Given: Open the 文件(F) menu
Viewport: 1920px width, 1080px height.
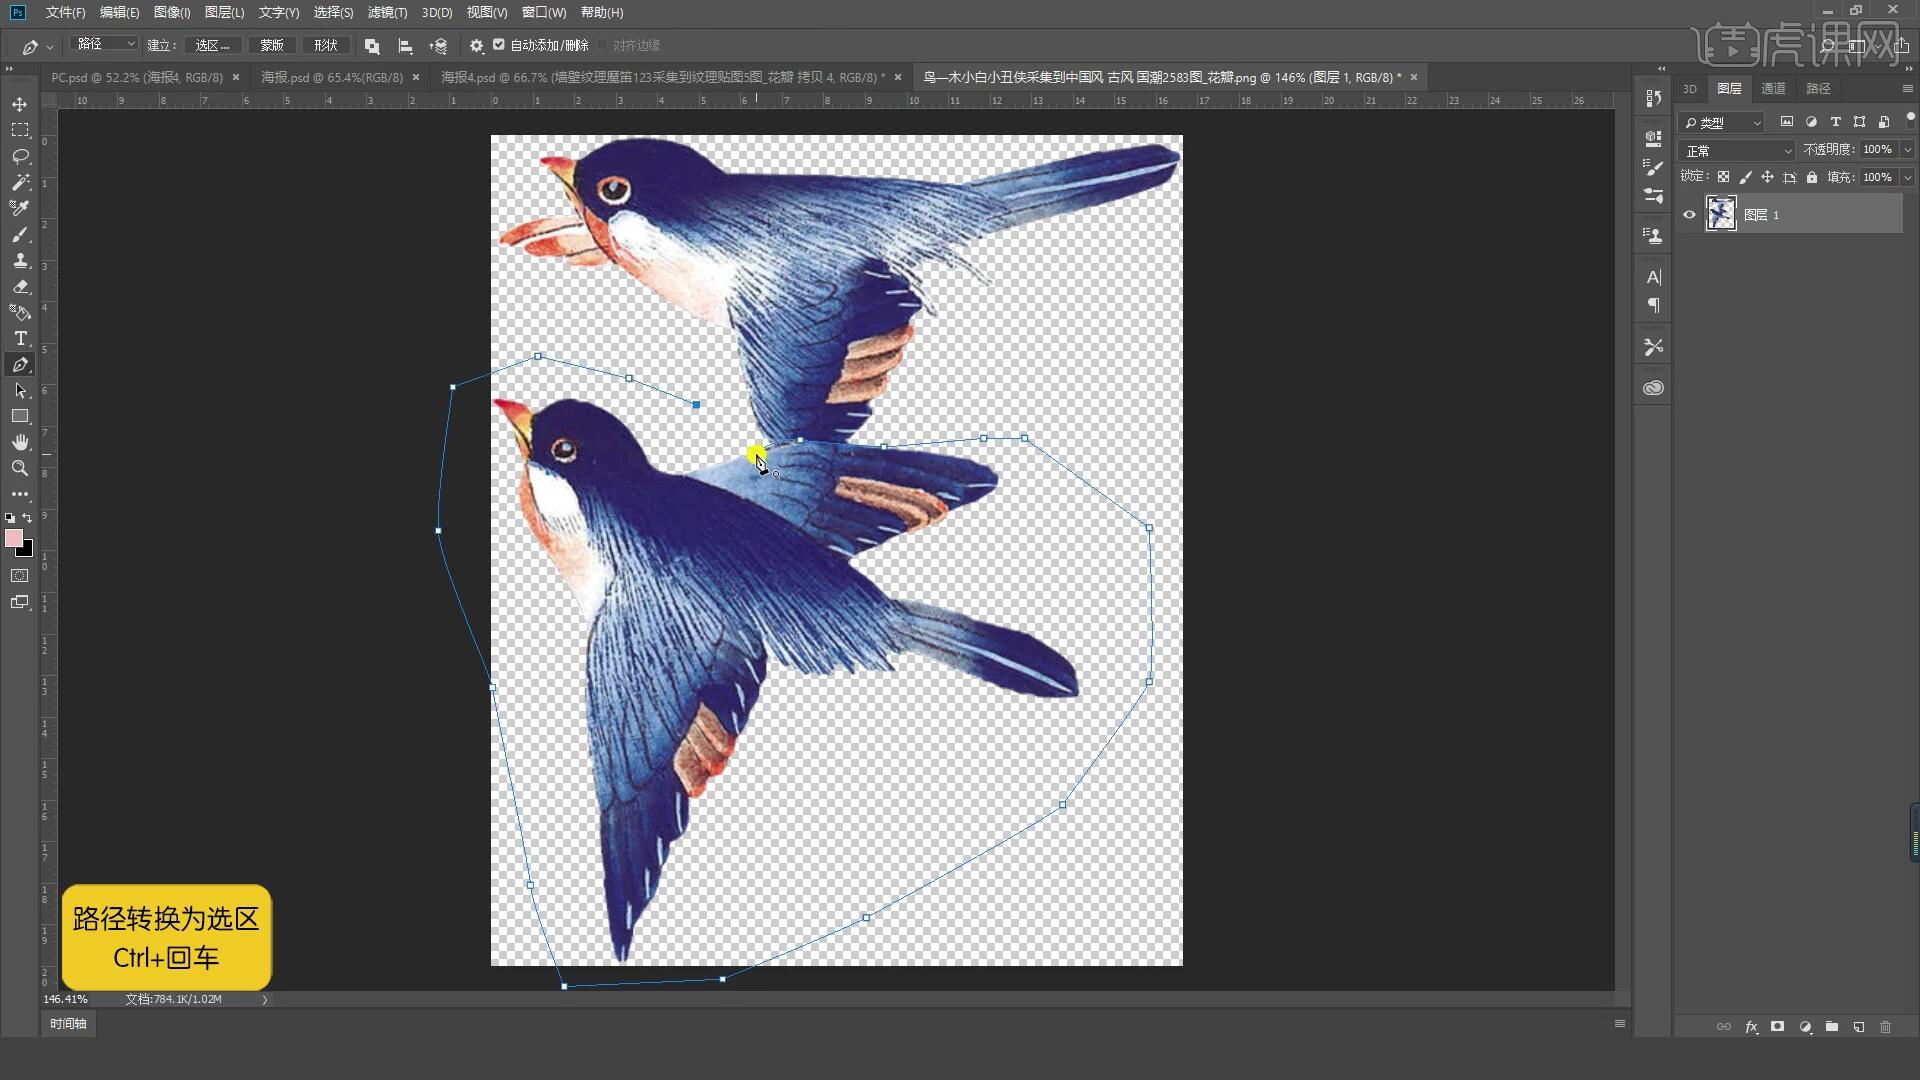Looking at the screenshot, I should (x=65, y=12).
